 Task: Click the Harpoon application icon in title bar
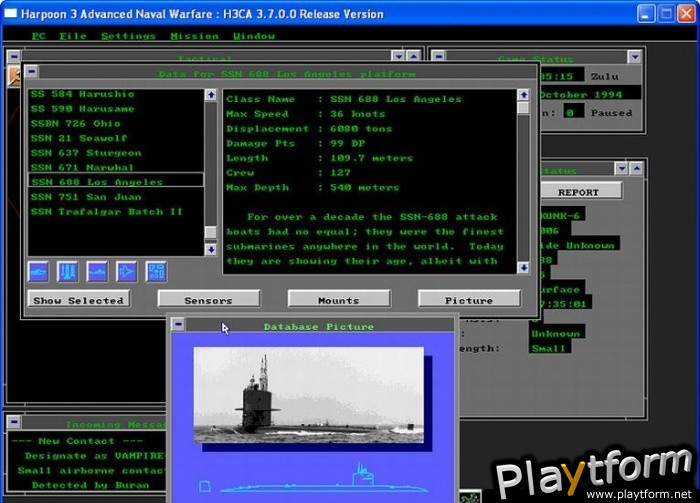[10, 13]
